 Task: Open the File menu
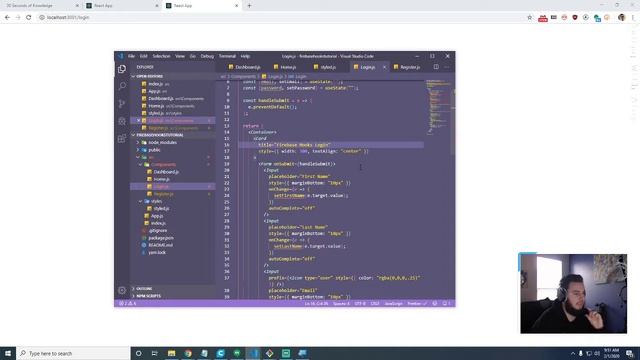tap(131, 56)
